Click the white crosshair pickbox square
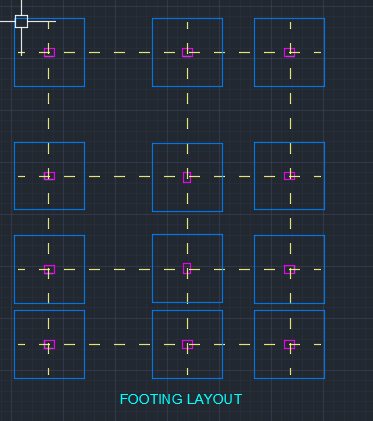This screenshot has width=373, height=421. click(21, 21)
